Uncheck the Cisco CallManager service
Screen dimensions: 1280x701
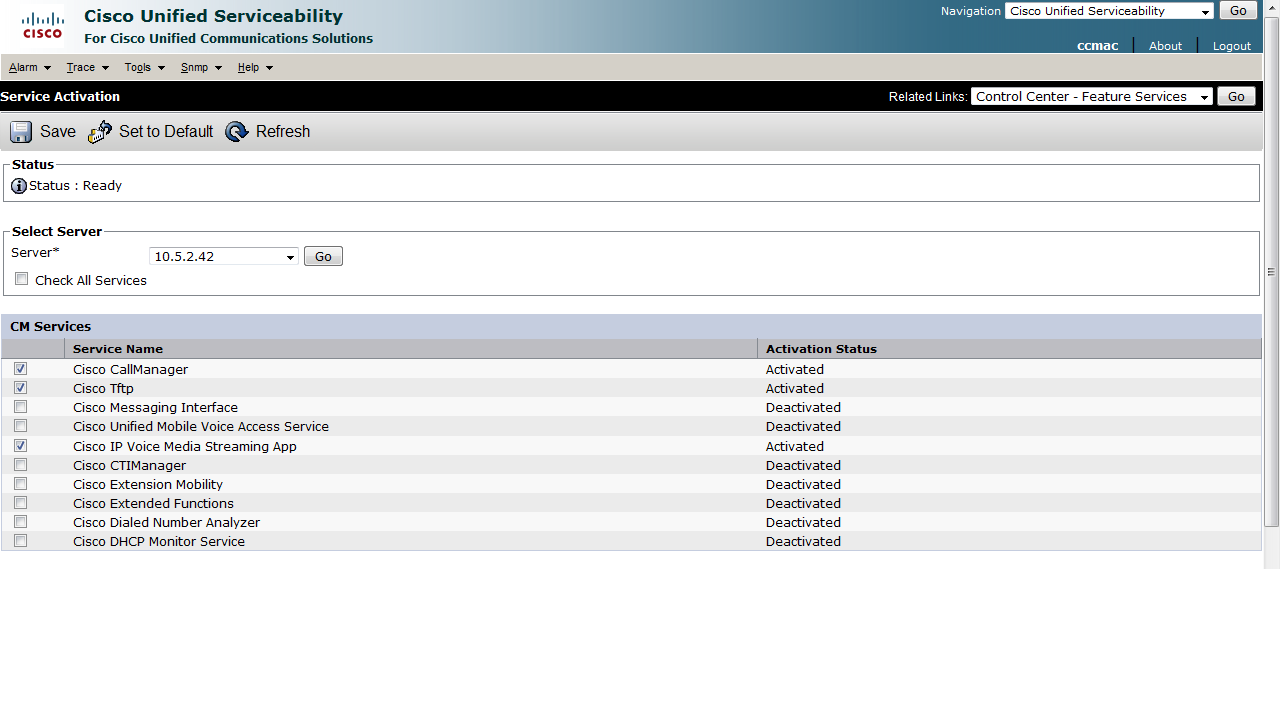(21, 369)
